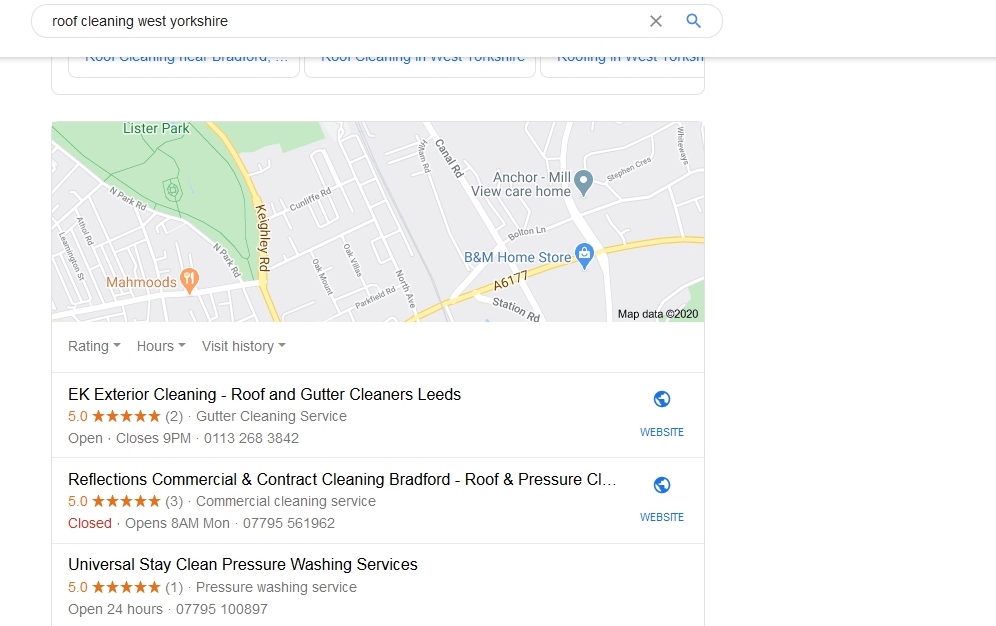Select the B&M Home Store map pin
996x626 pixels.
point(584,255)
